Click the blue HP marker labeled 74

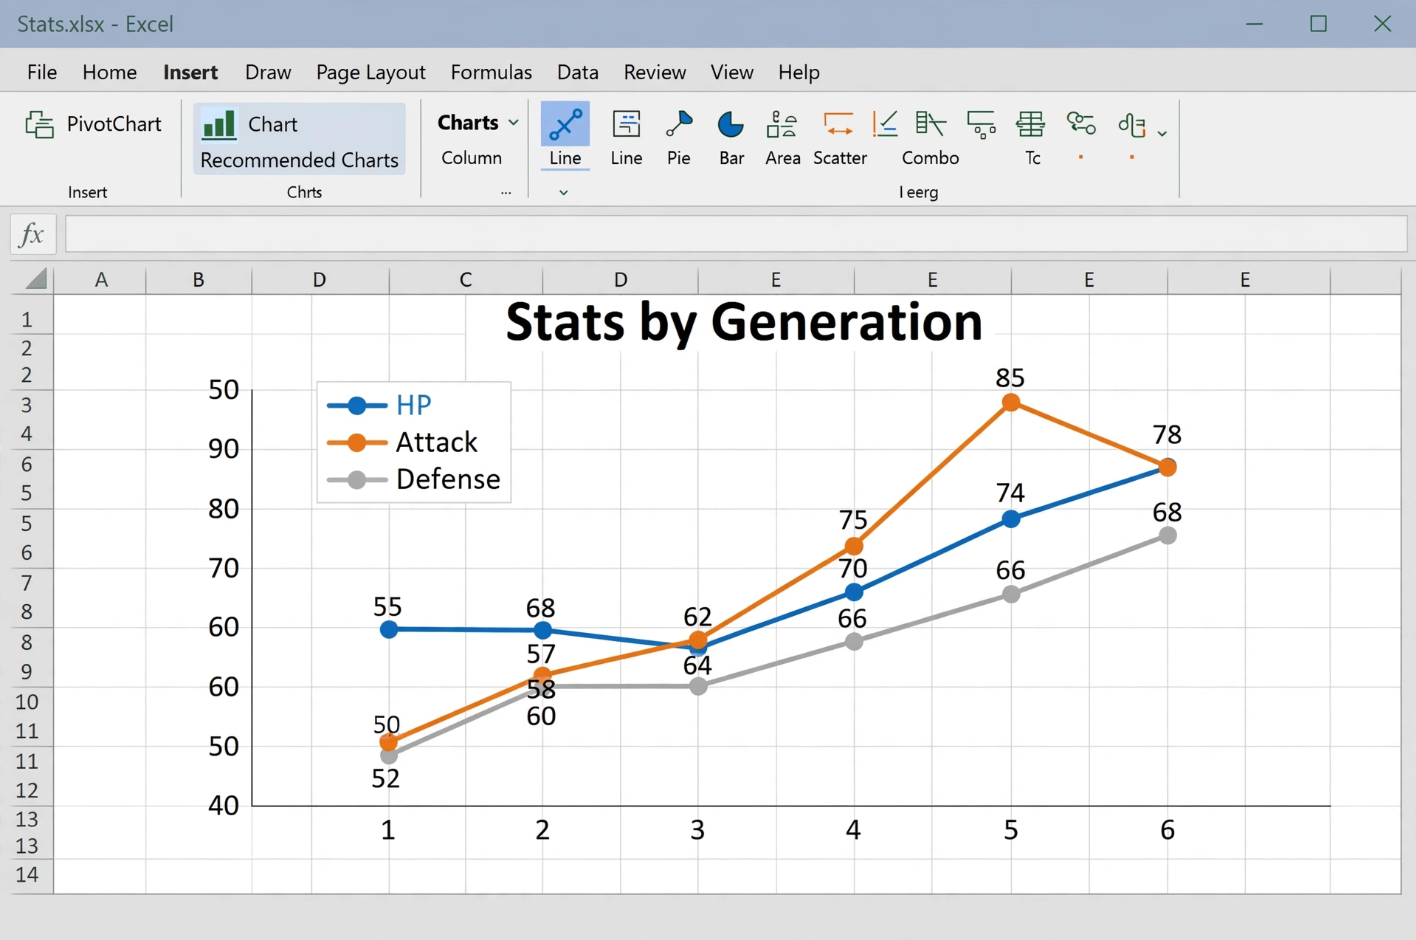(x=1011, y=519)
